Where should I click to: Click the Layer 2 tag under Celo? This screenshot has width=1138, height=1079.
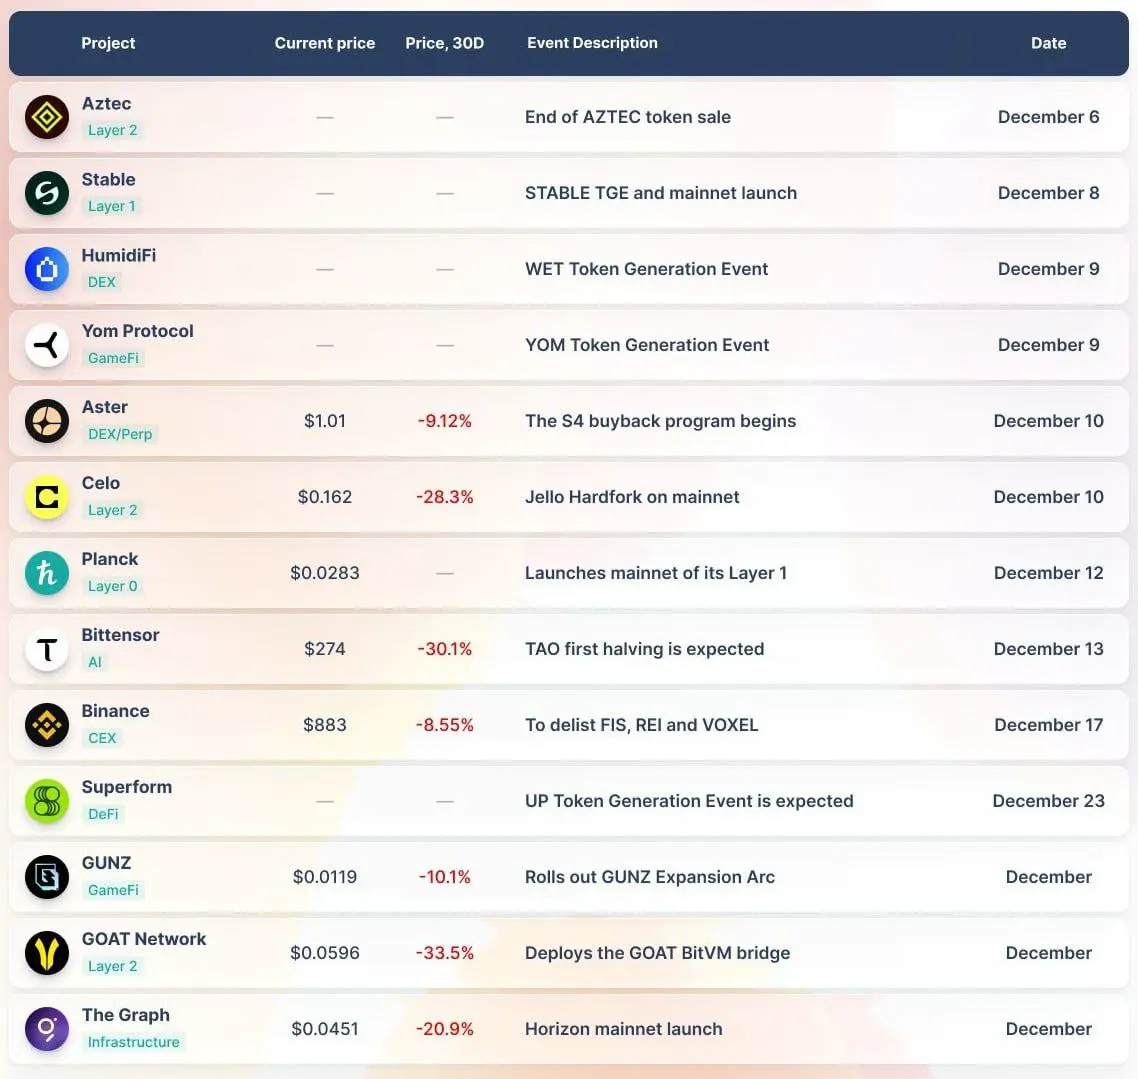pyautogui.click(x=112, y=510)
